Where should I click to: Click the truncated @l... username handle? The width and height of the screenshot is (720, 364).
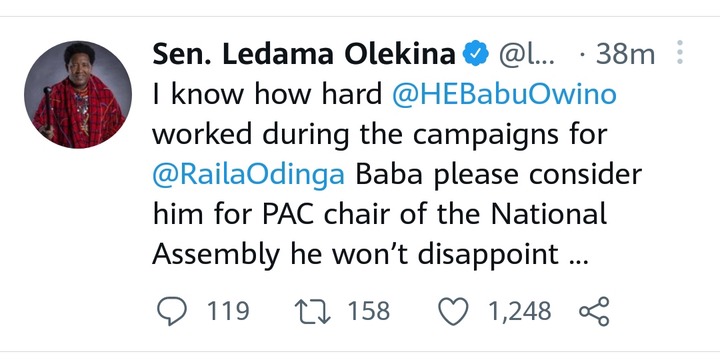(526, 55)
